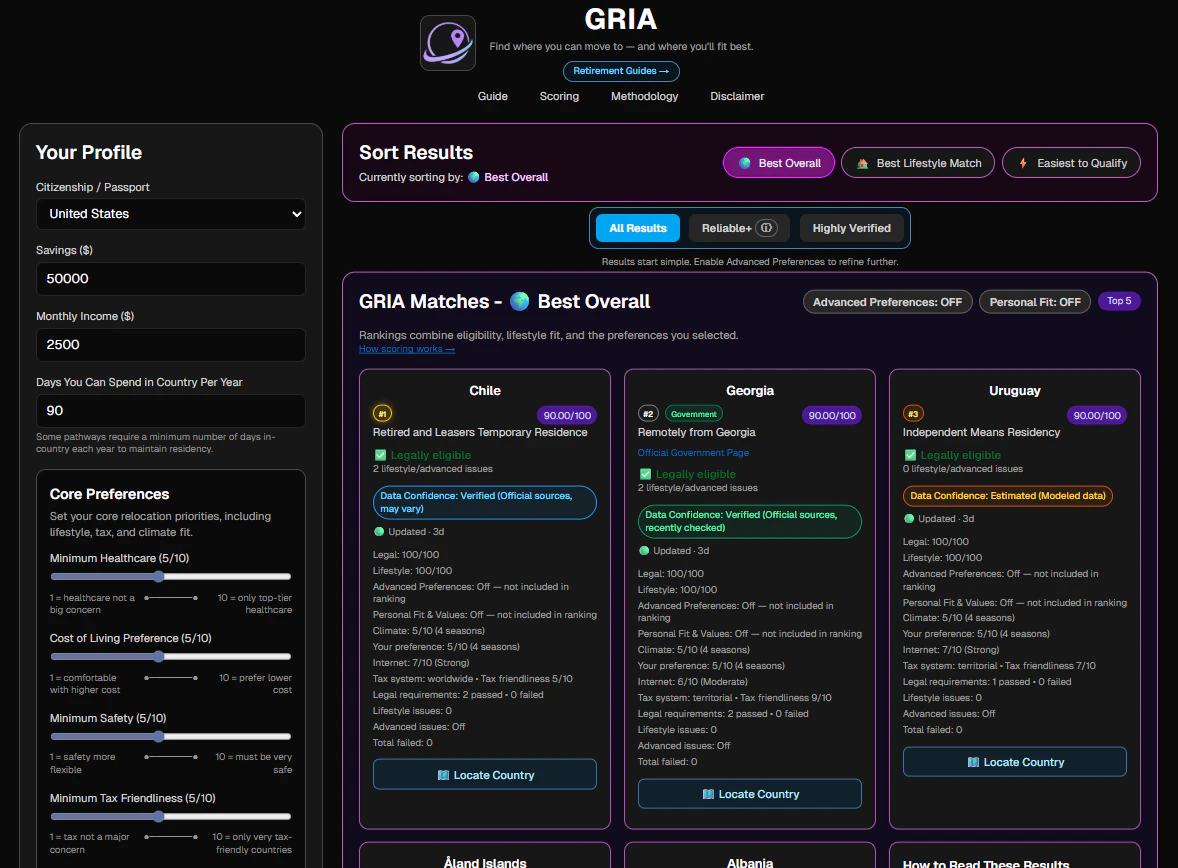Click the green checkmark beside Chile's Legally eligible
This screenshot has height=868, width=1178.
point(379,455)
